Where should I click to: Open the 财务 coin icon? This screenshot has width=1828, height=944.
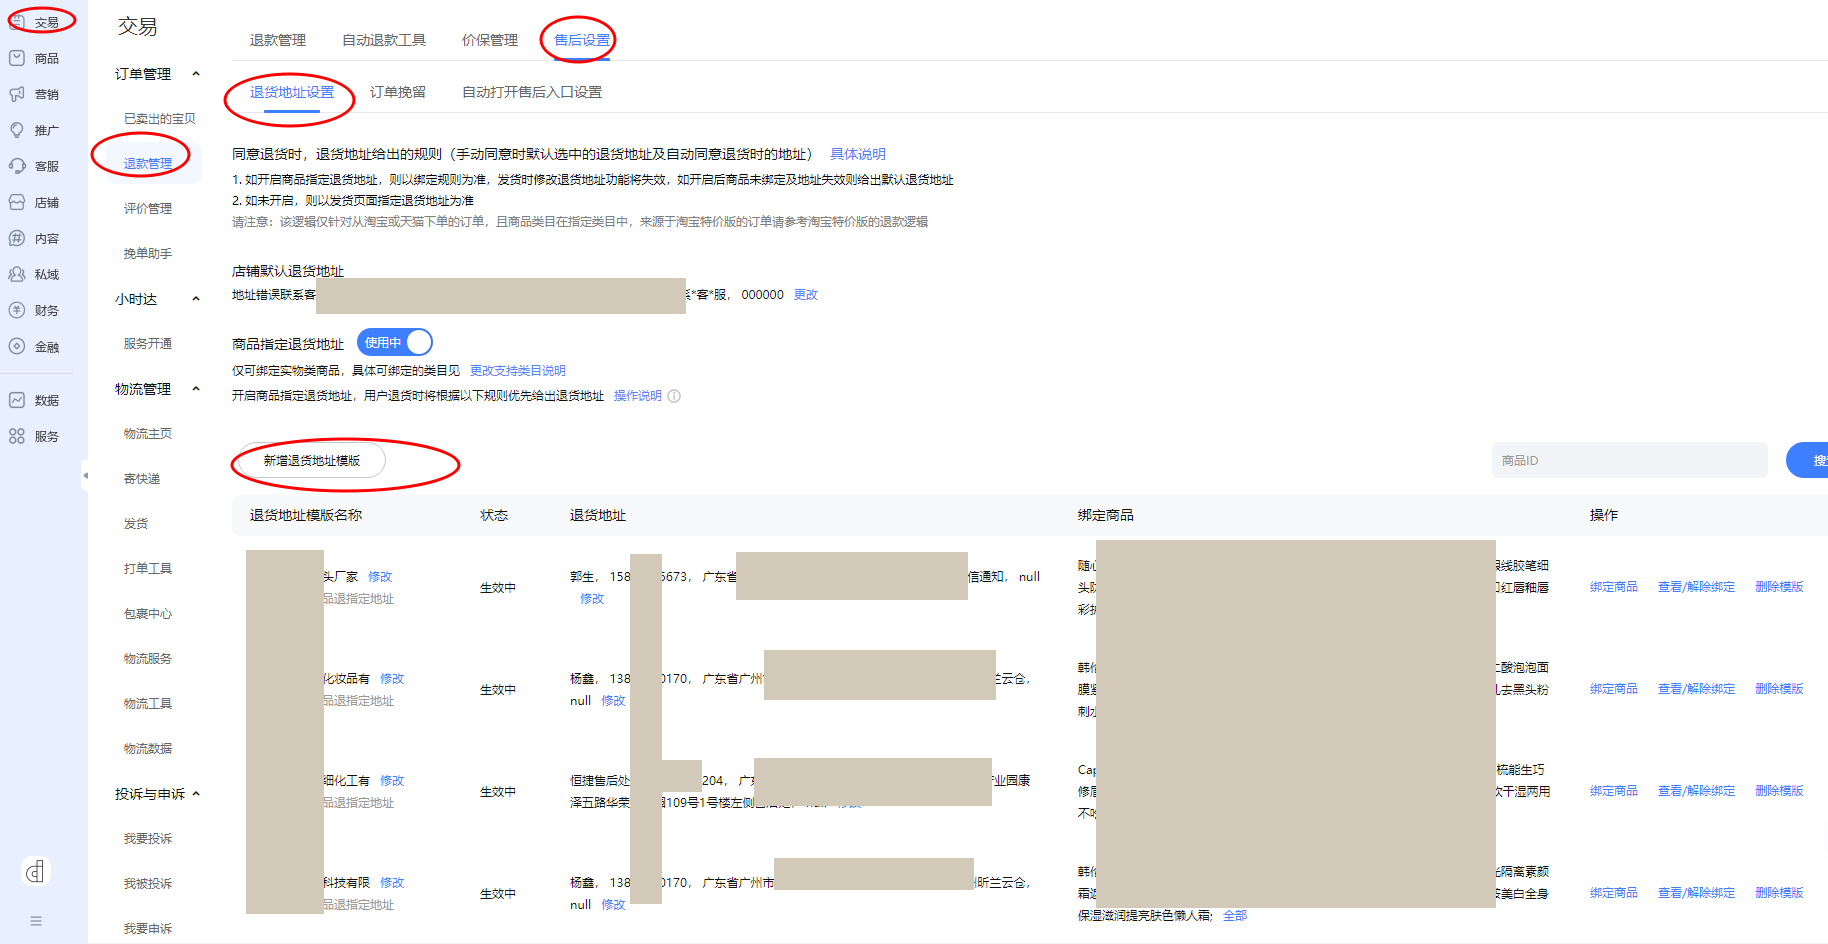[x=17, y=310]
